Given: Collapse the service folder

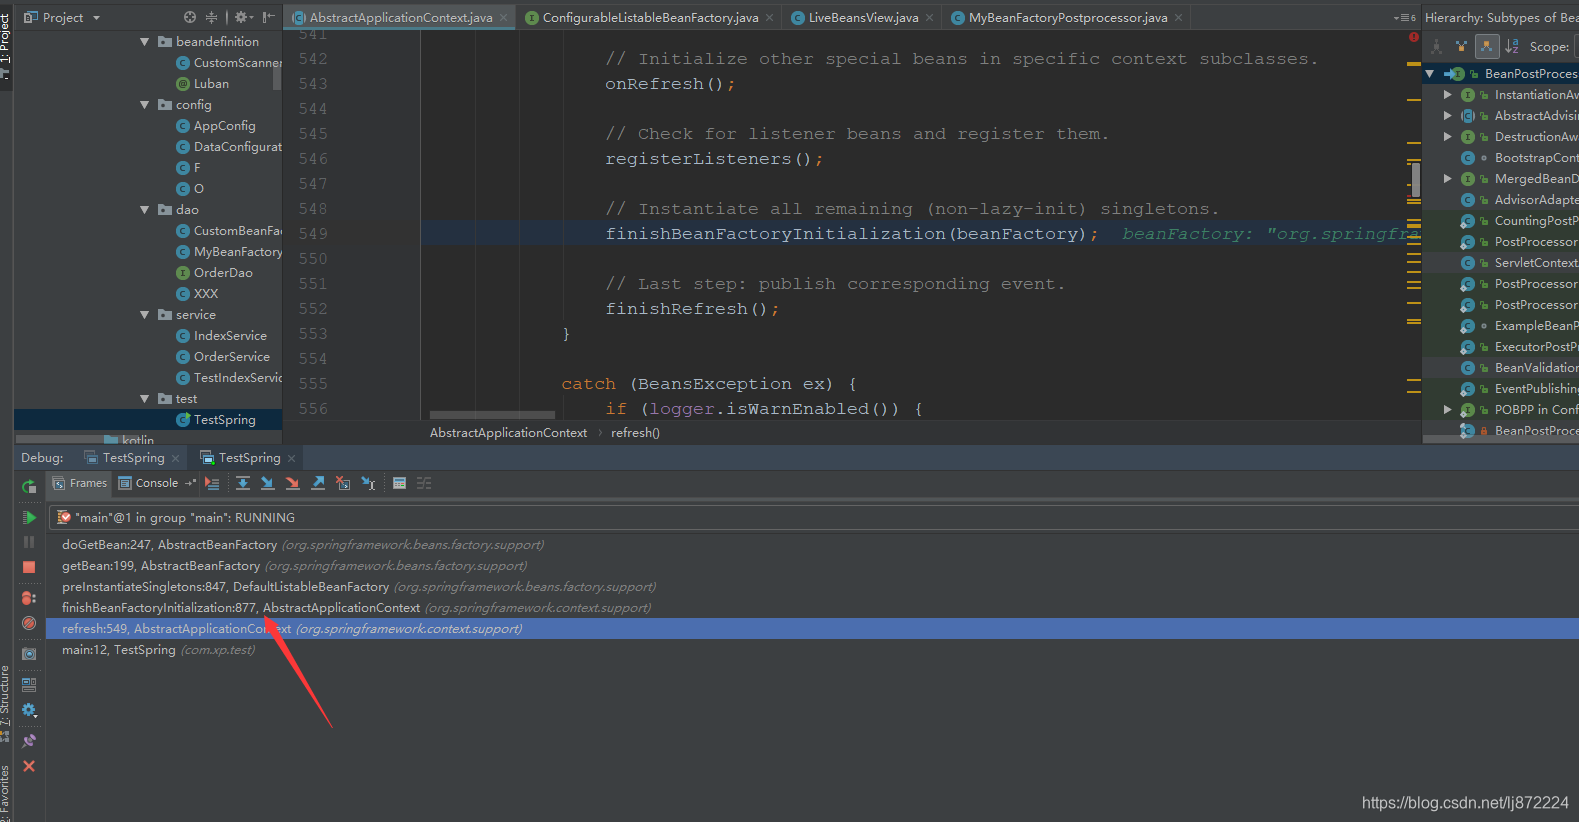Looking at the screenshot, I should click(145, 314).
